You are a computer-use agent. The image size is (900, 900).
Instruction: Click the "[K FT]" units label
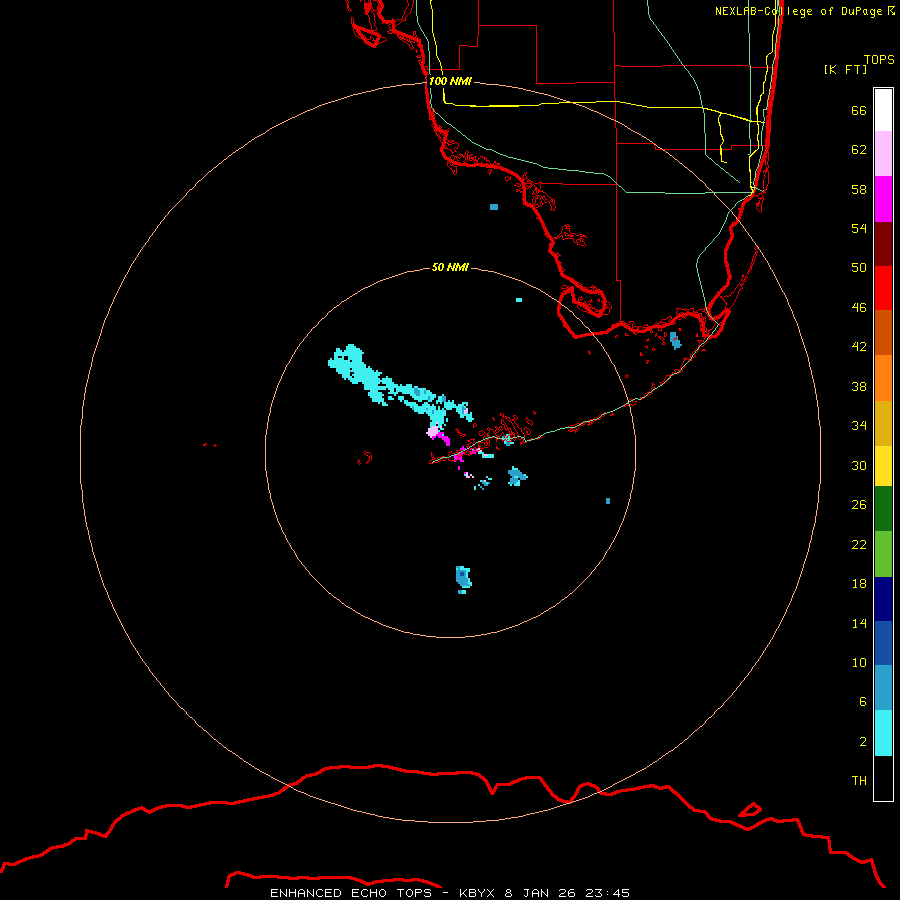click(x=845, y=70)
